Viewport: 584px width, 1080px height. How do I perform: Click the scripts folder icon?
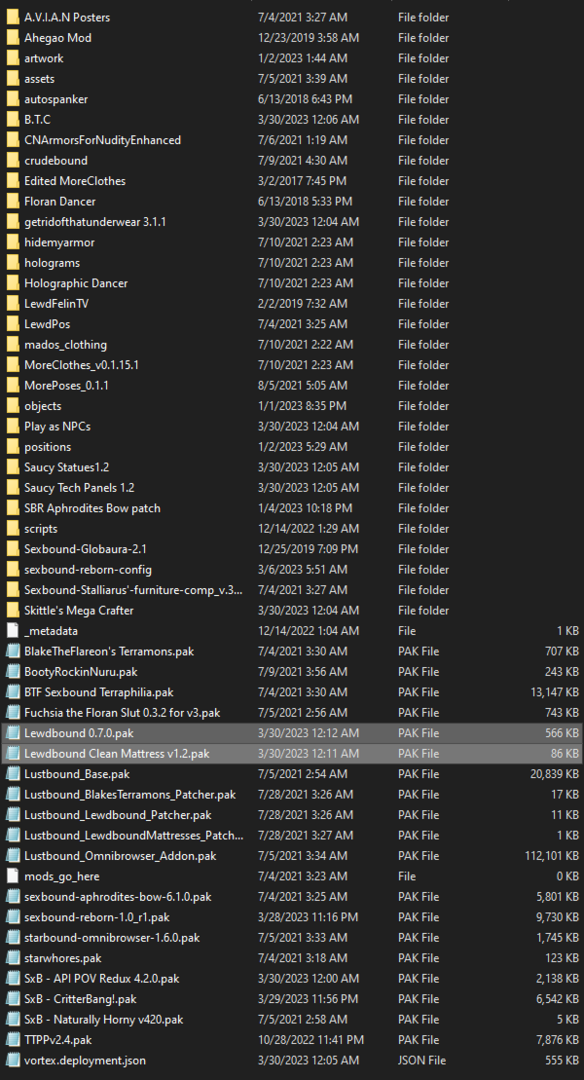[12, 529]
